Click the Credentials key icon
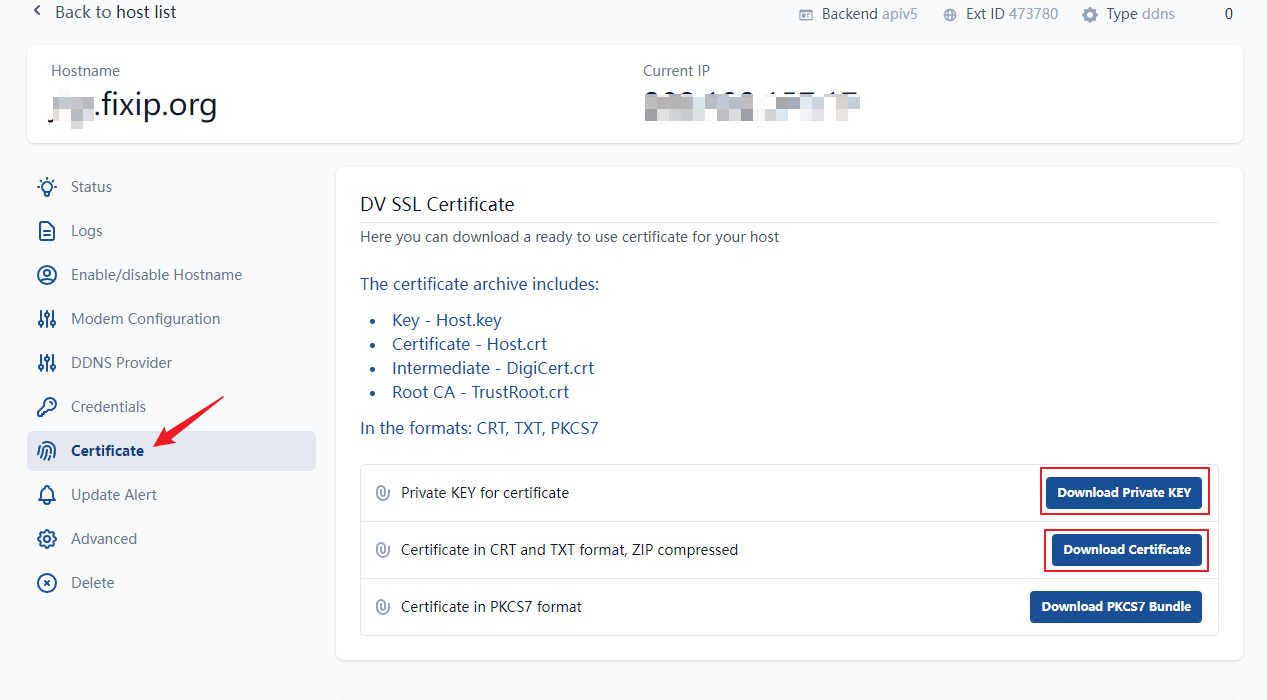This screenshot has height=700, width=1267. (47, 407)
